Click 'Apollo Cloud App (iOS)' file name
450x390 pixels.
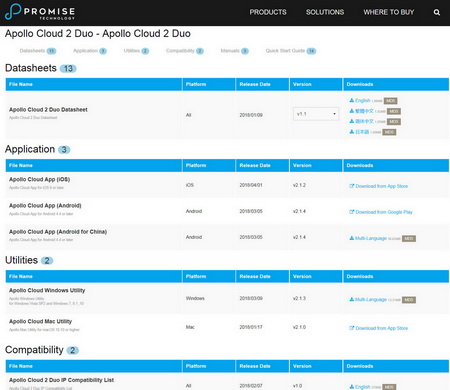click(x=40, y=179)
